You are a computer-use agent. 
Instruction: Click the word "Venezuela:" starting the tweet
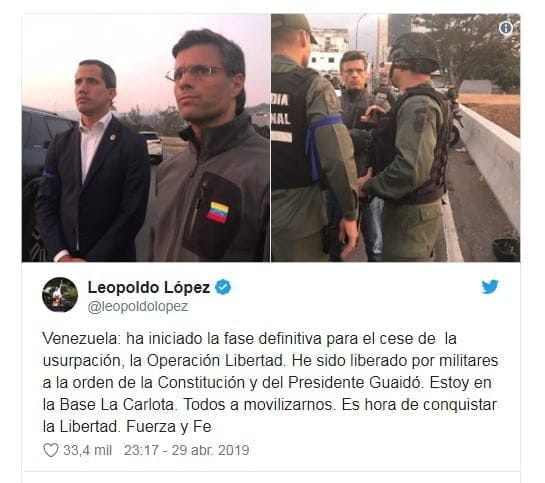pyautogui.click(x=81, y=338)
